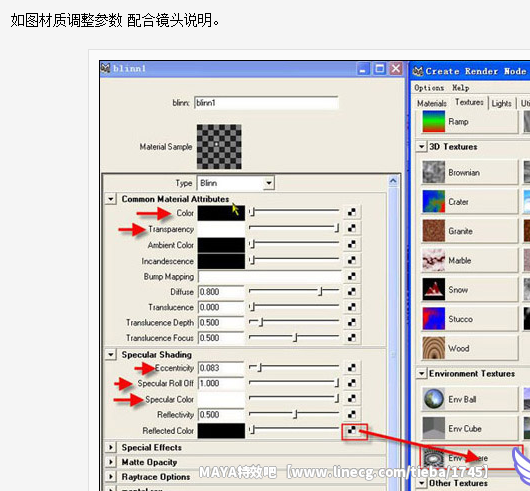The image size is (530, 491).
Task: Click the Color attribute map button
Action: (352, 212)
